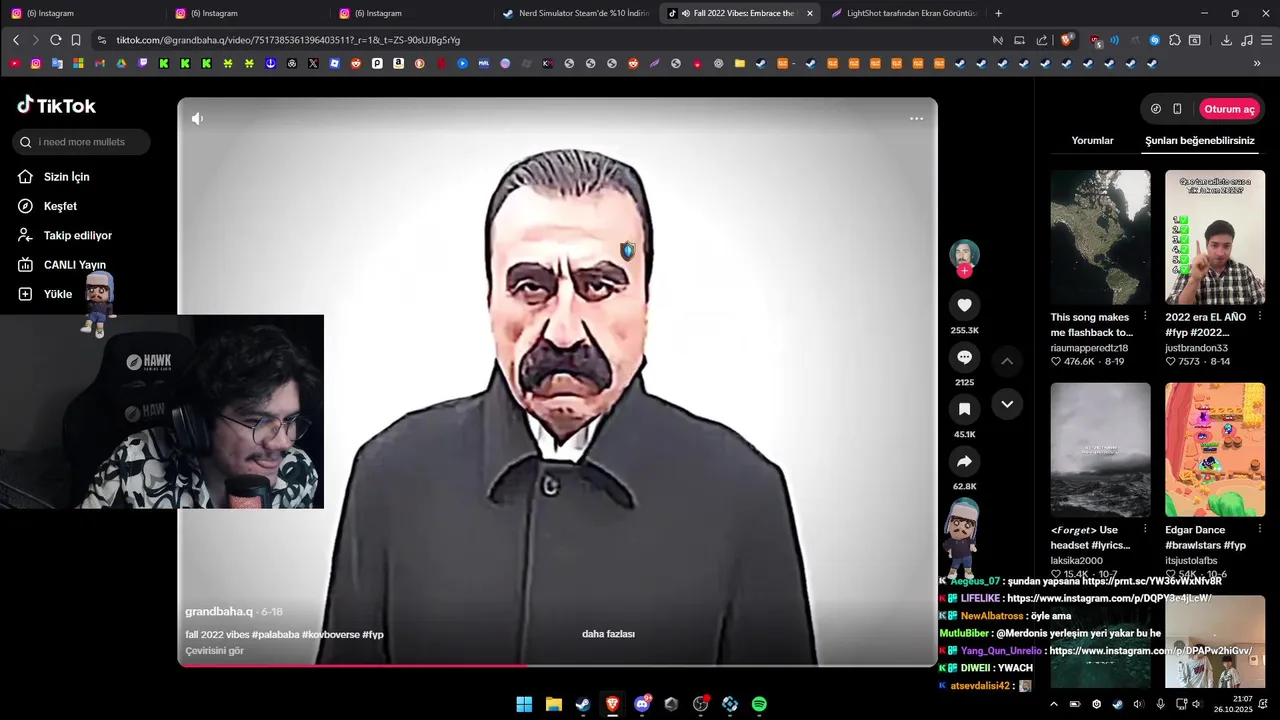Click the browser back arrow
Viewport: 1280px width, 720px height.
(16, 40)
